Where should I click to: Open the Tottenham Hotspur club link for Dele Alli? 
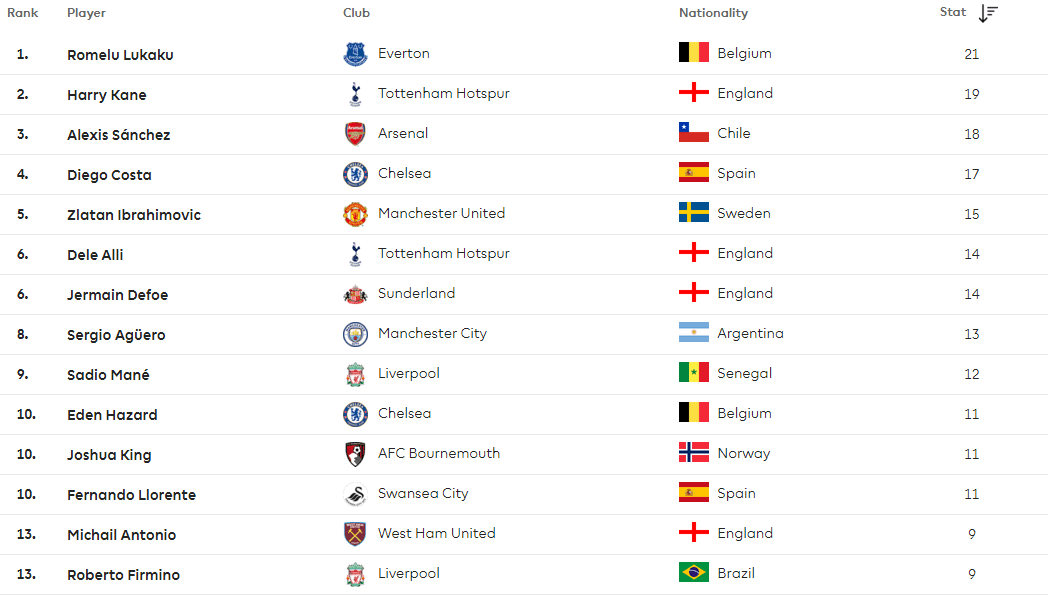443,253
